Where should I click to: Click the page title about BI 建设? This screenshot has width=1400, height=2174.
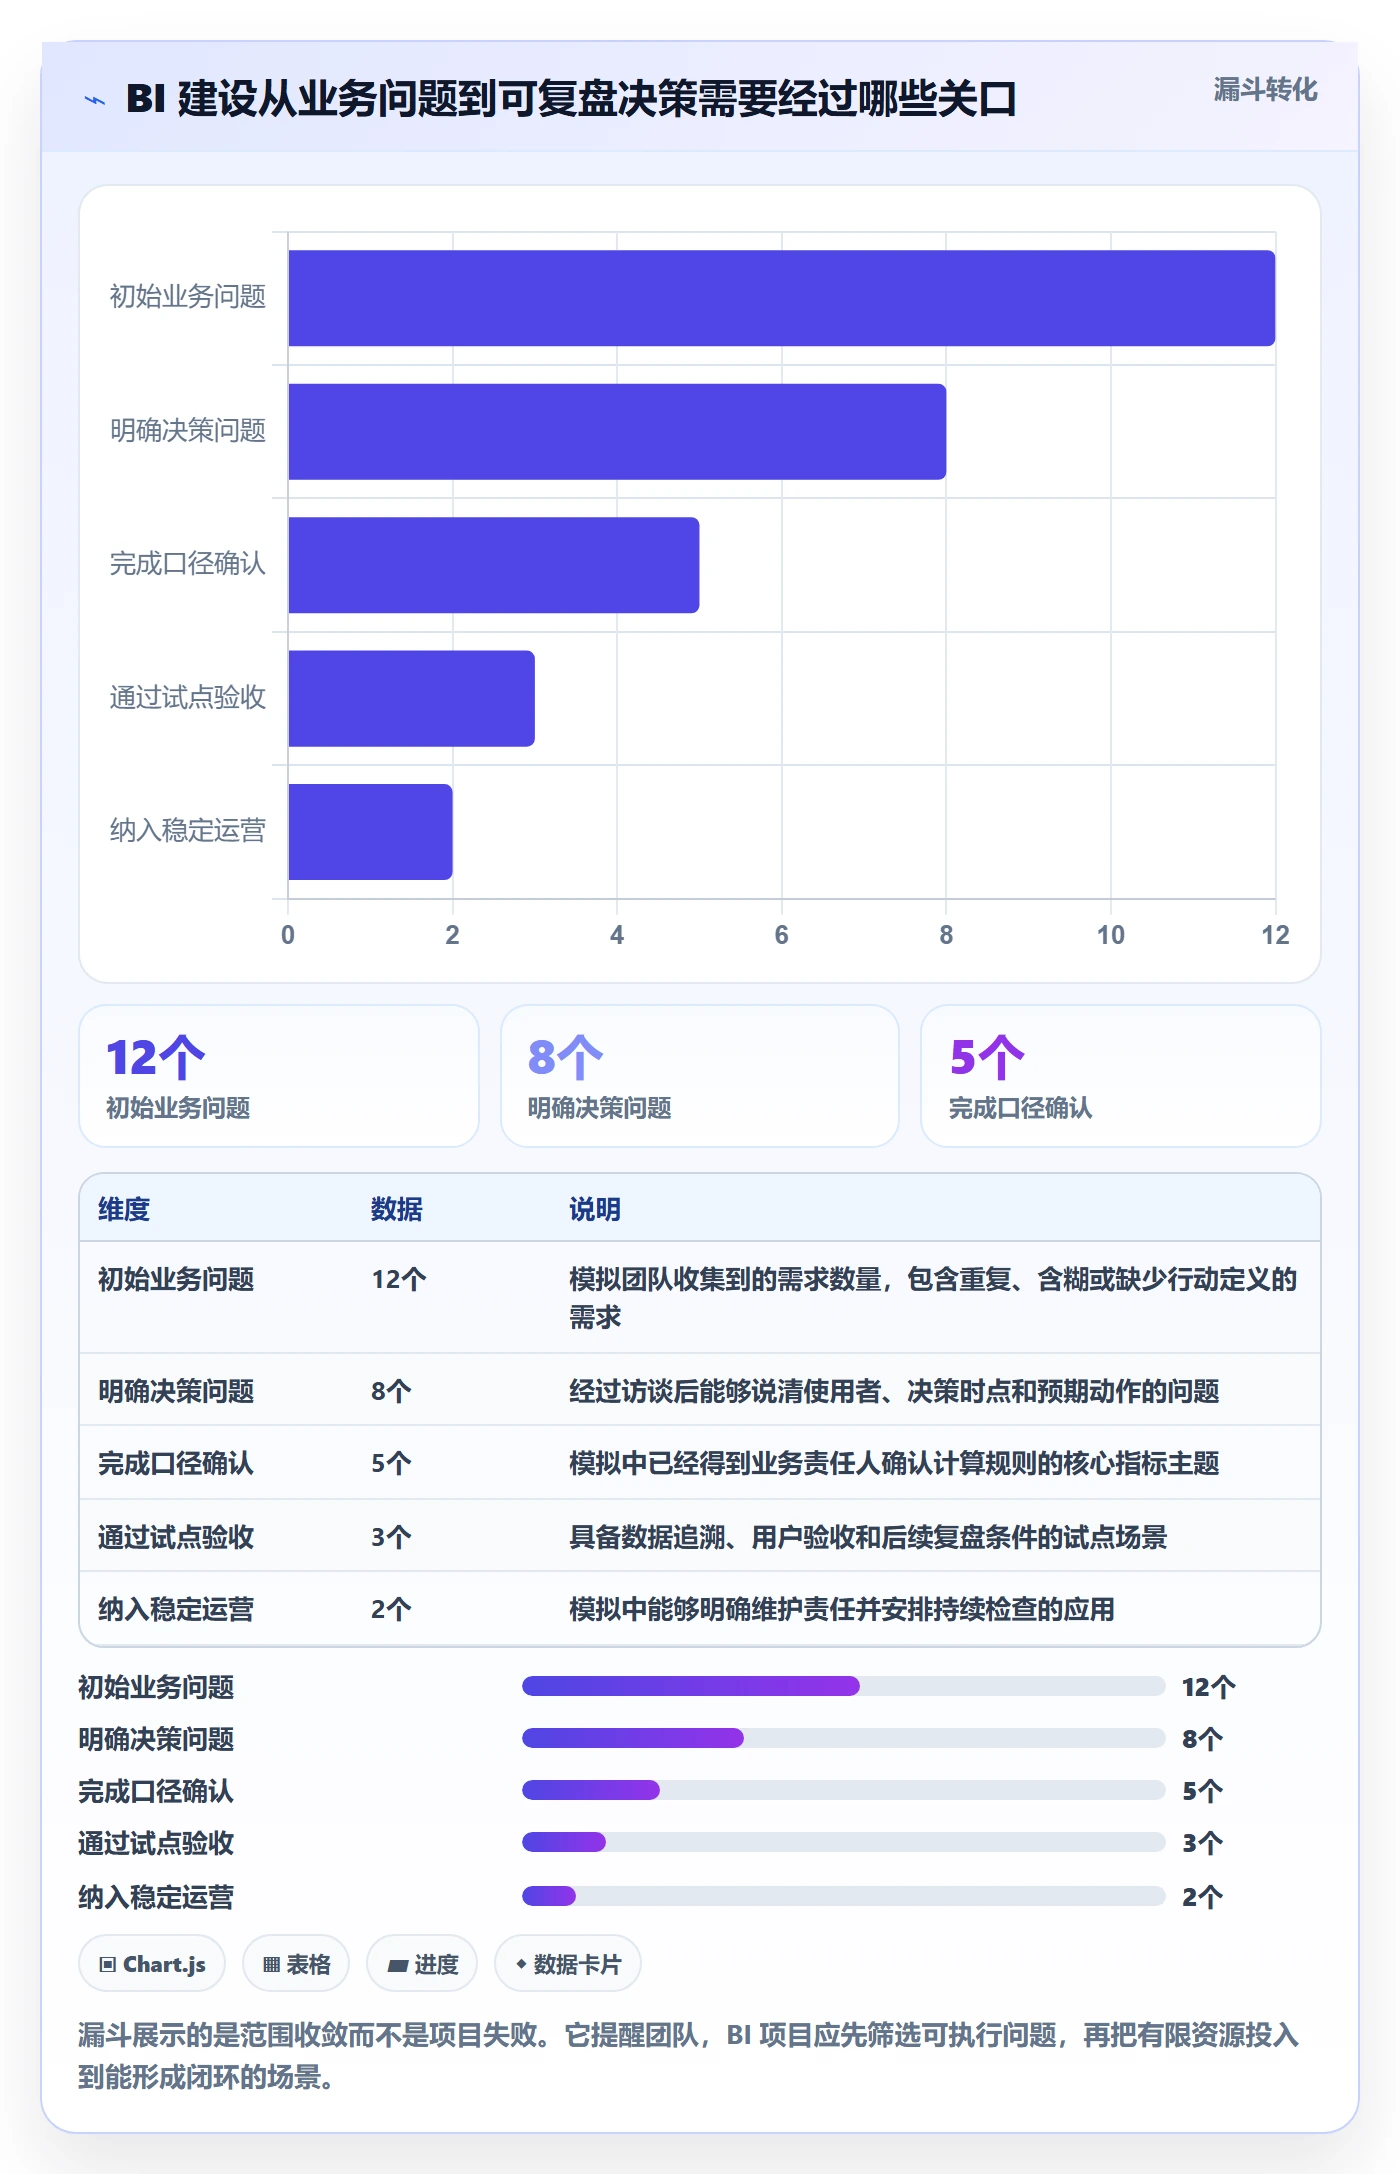(571, 99)
